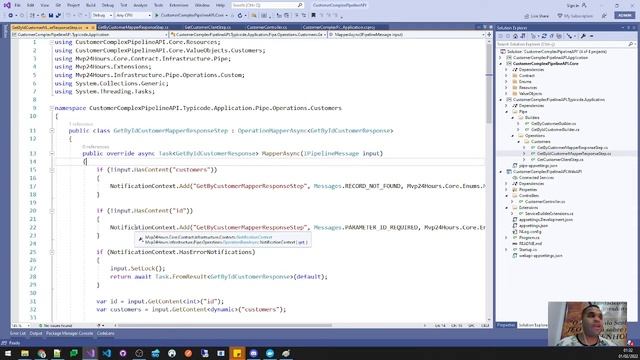Click the Sync with Active Document icon

pos(523,36)
